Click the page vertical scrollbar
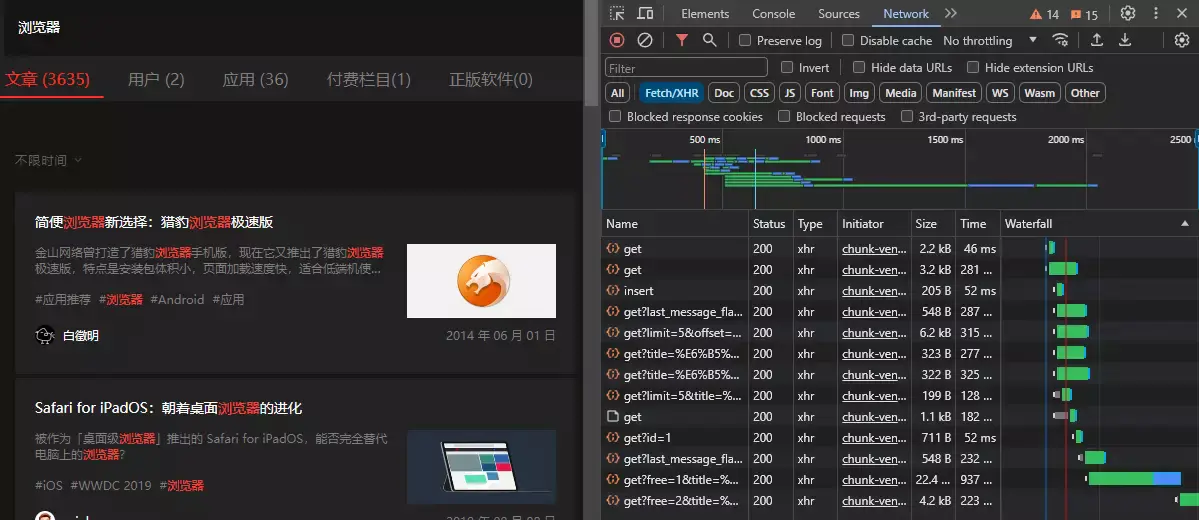The image size is (1199, 520). pyautogui.click(x=590, y=54)
